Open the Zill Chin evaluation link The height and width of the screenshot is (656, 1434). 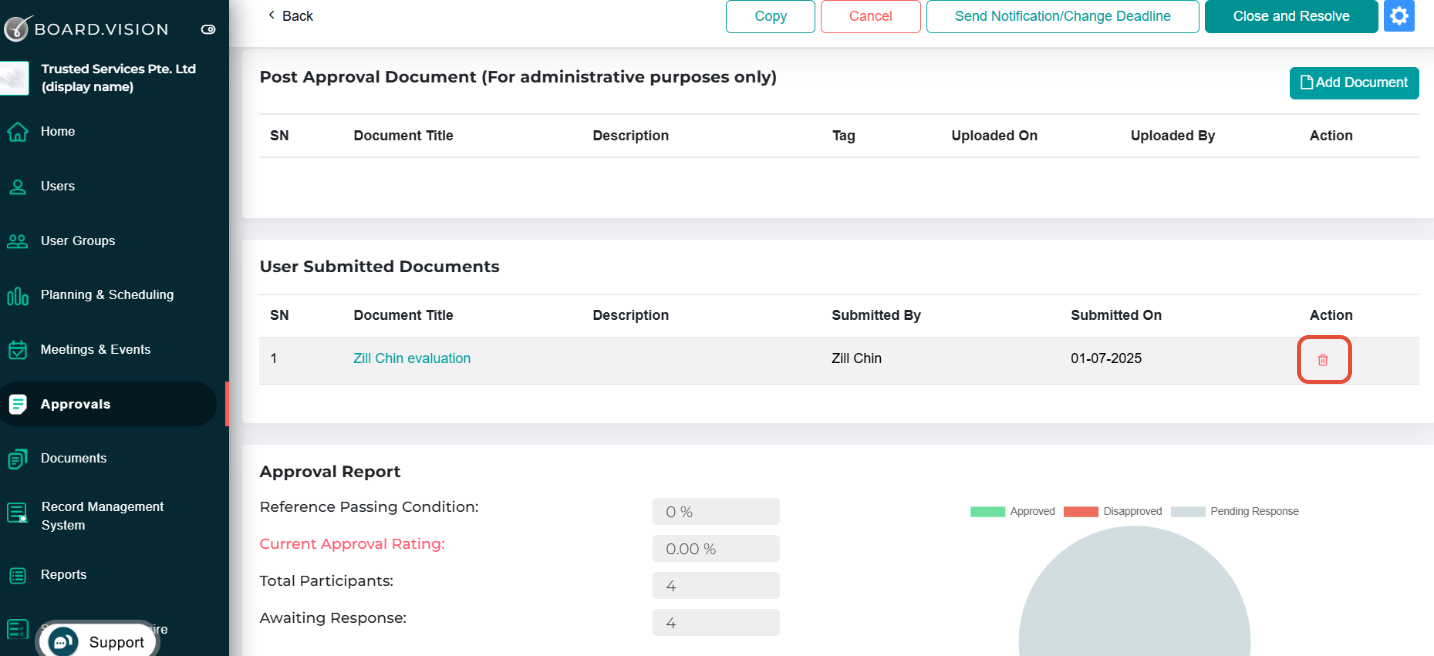(412, 358)
